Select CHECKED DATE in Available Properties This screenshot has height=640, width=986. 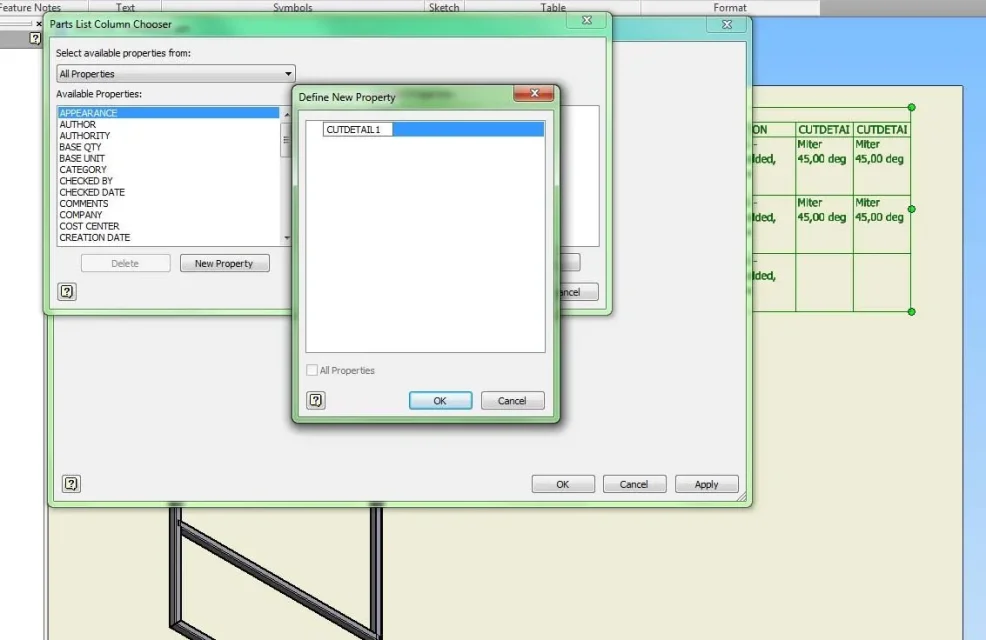coord(169,192)
